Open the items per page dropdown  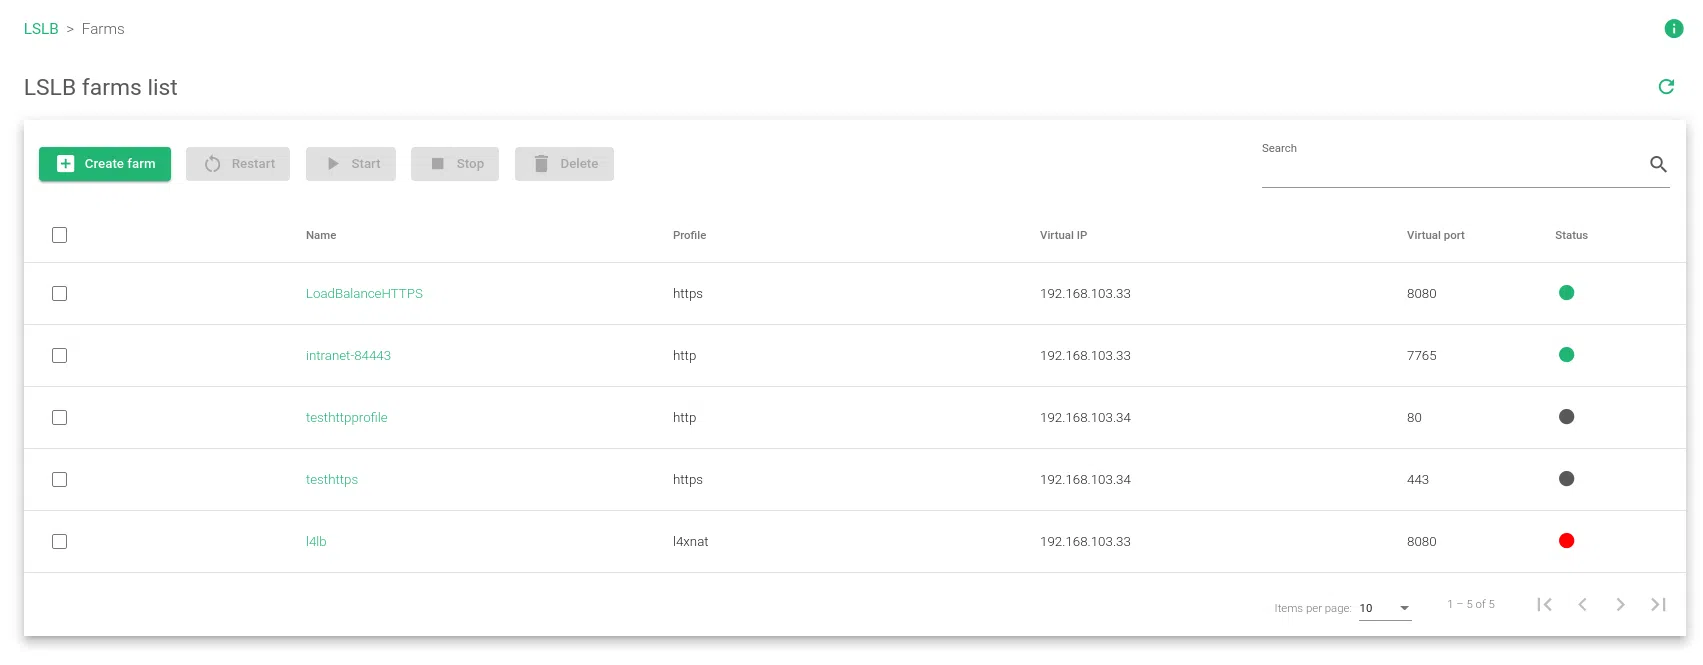(1385, 608)
